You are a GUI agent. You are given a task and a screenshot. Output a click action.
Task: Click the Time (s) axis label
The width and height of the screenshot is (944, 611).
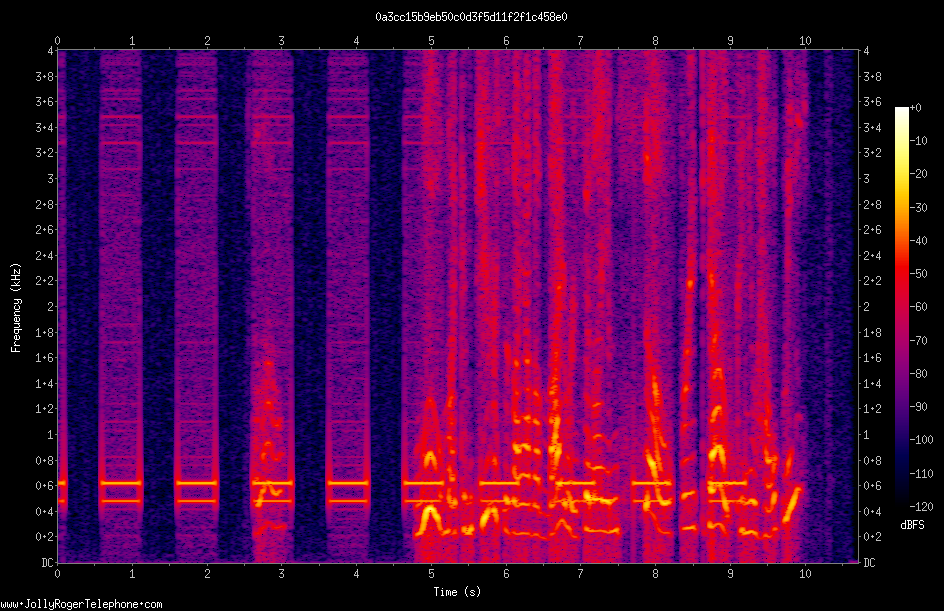(x=457, y=592)
